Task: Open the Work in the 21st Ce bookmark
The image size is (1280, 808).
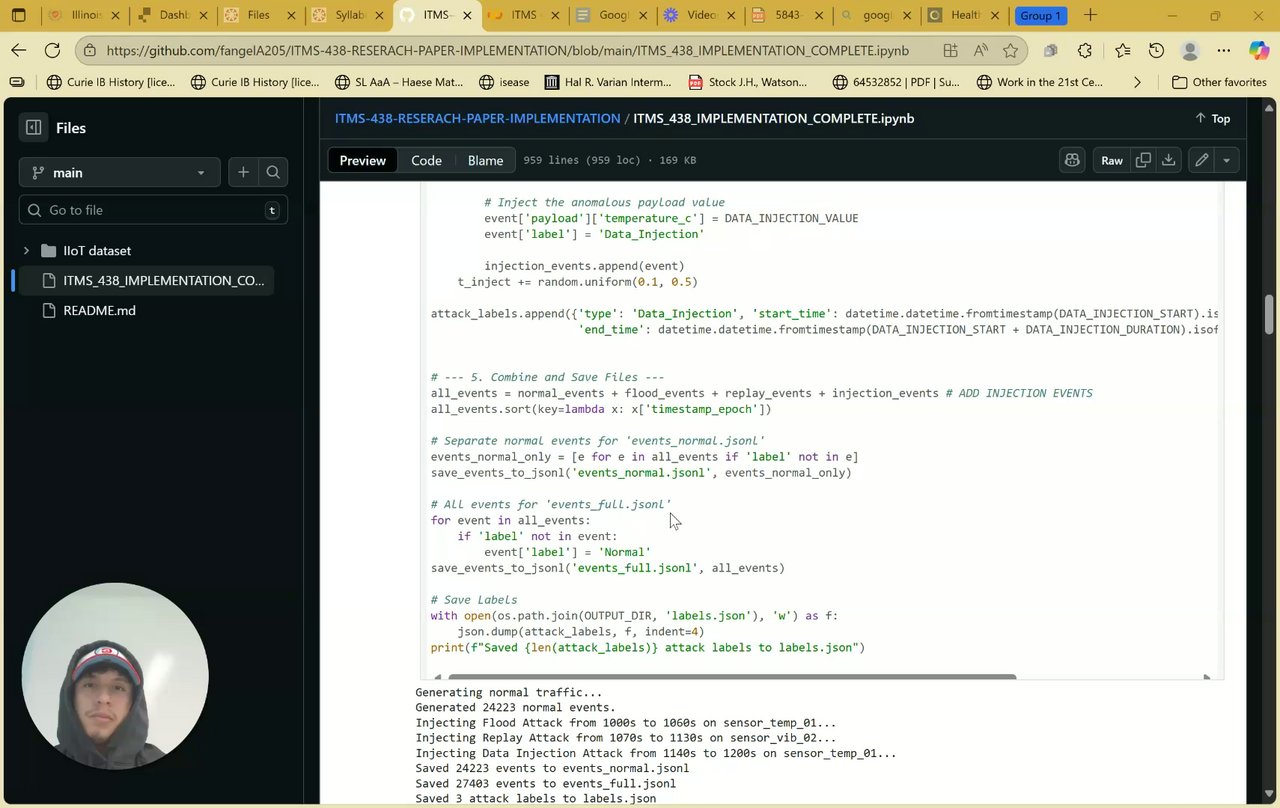Action: 1040,82
